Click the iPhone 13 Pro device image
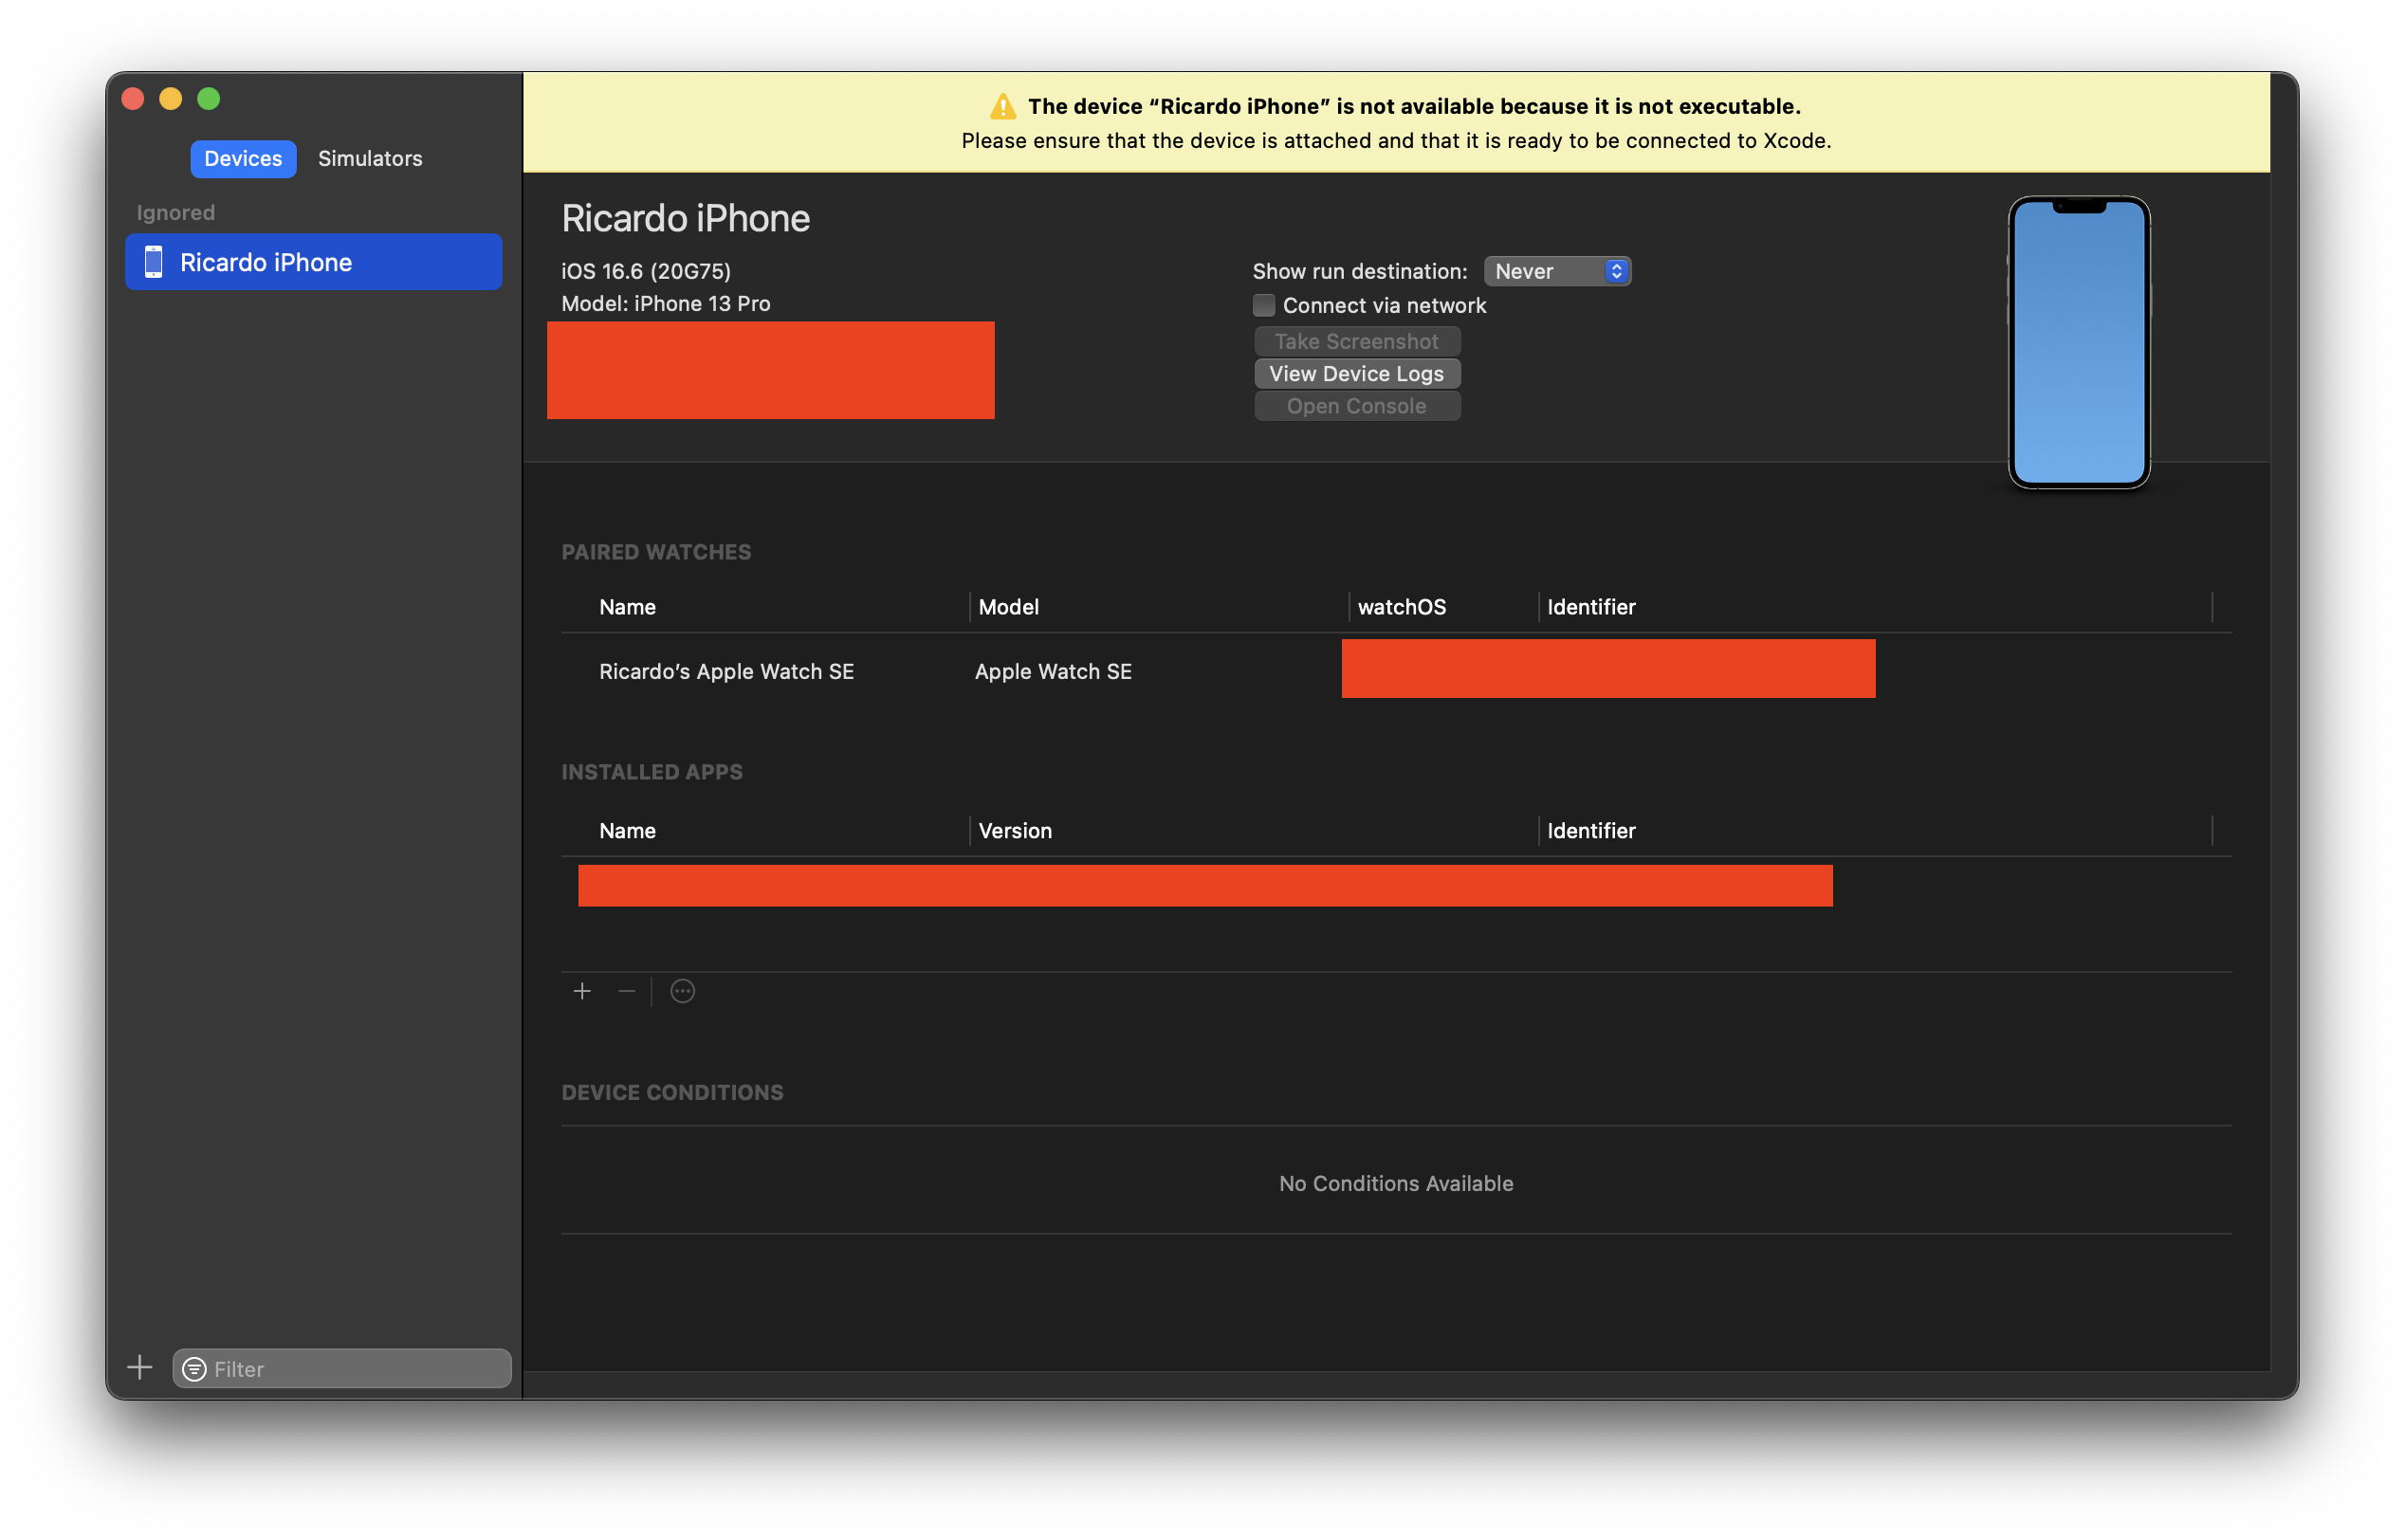The image size is (2405, 1540). [2078, 342]
